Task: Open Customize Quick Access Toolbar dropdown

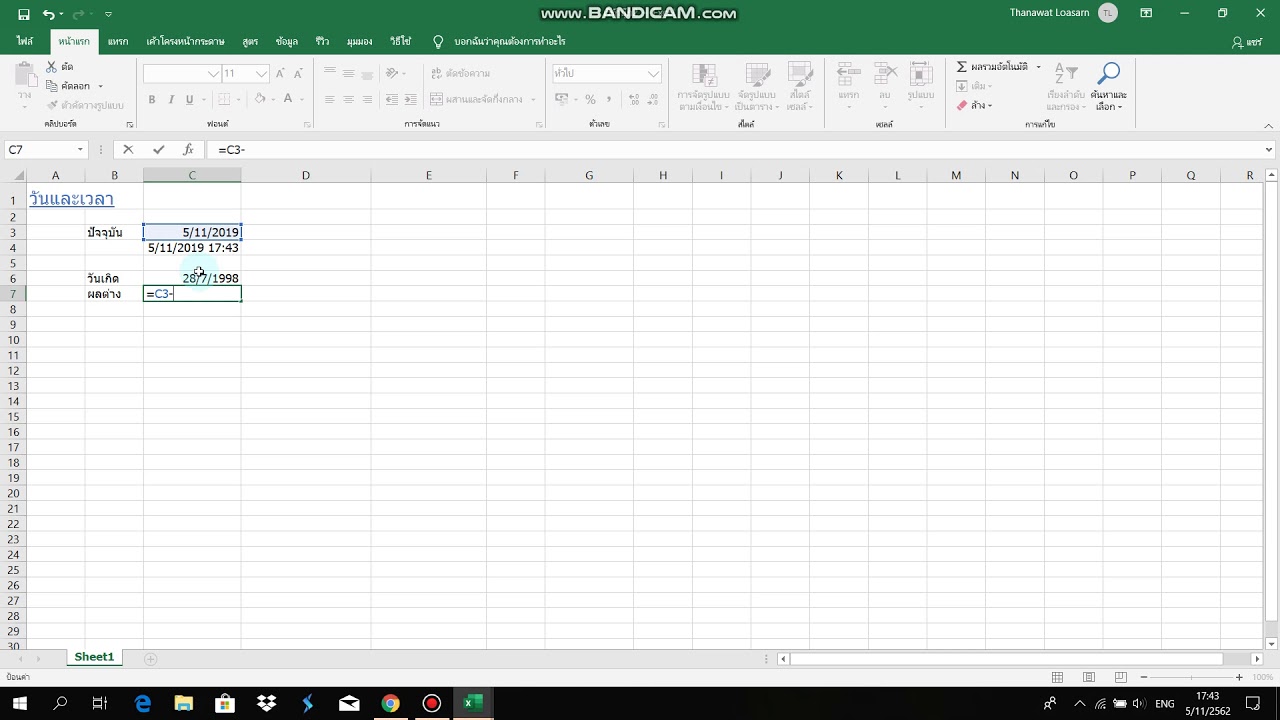Action: coord(108,14)
